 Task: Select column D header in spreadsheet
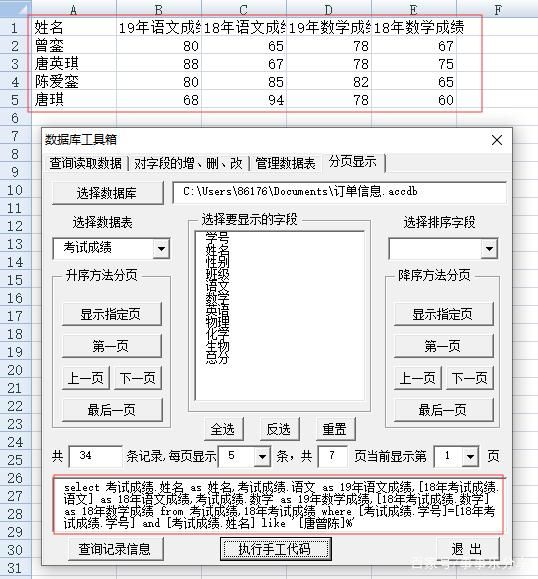[x=329, y=9]
